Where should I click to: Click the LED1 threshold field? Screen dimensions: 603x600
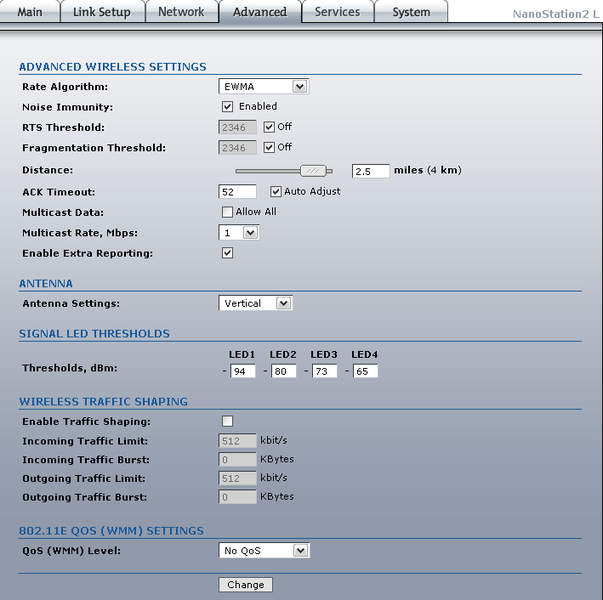243,371
